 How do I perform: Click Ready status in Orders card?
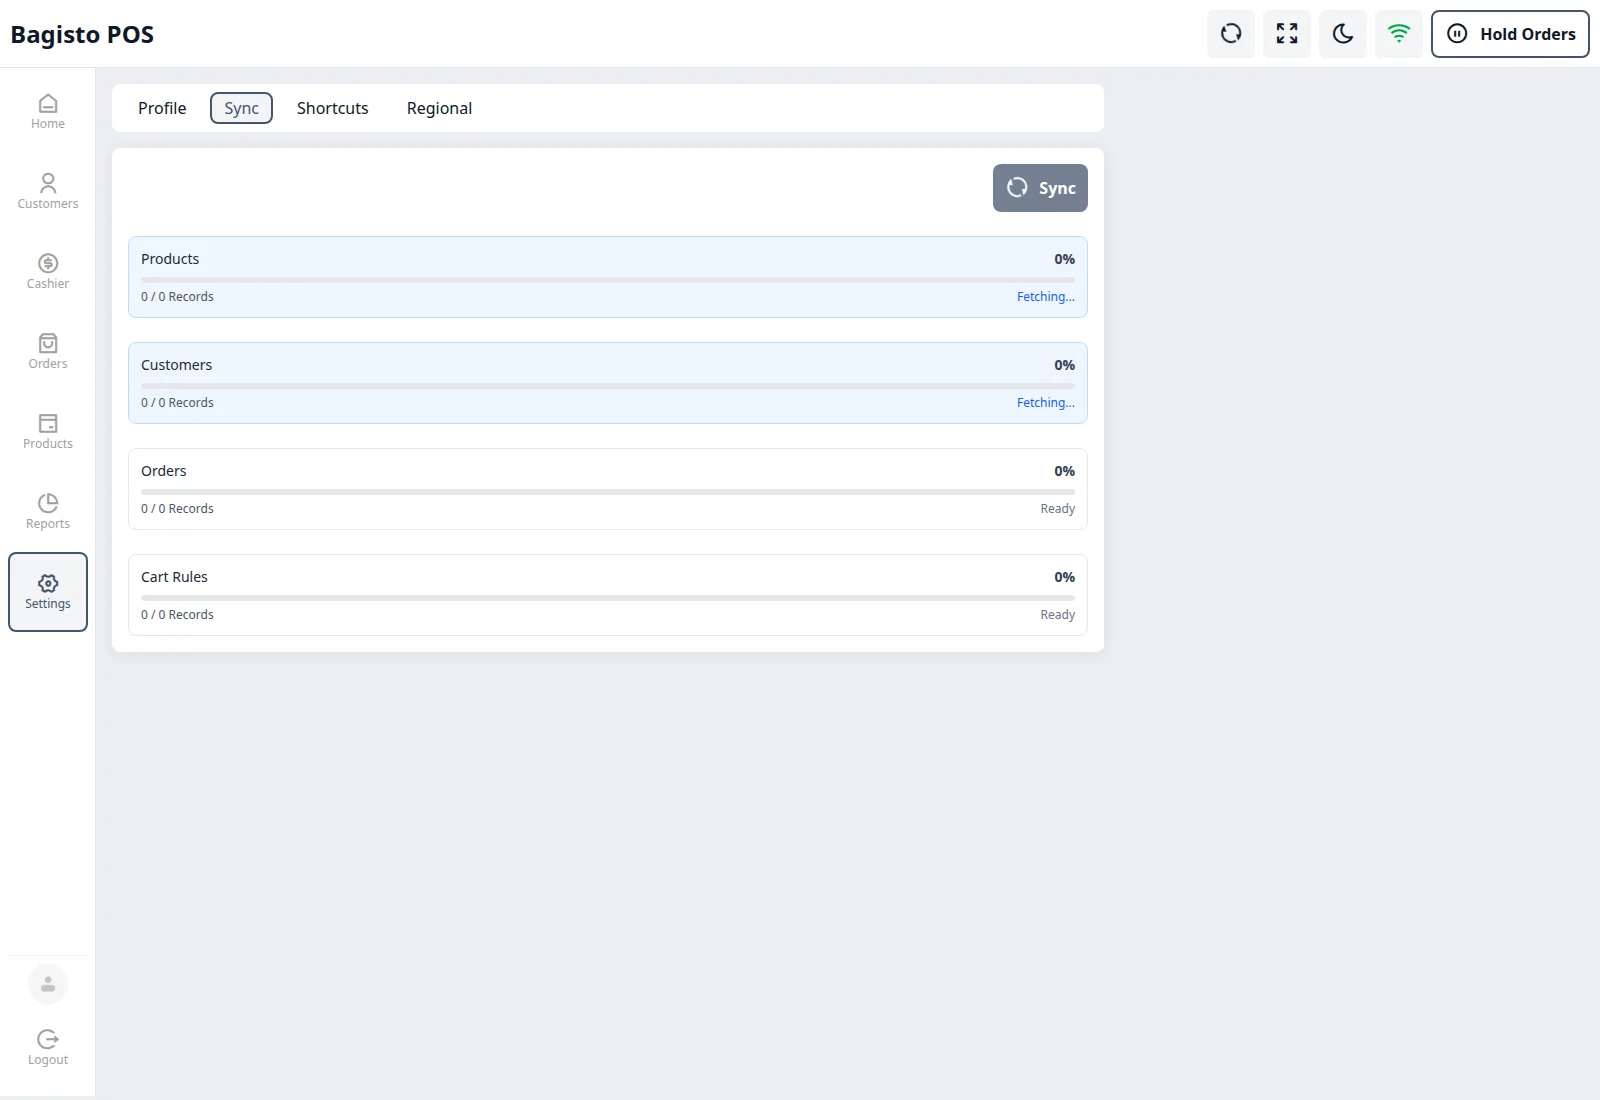[x=1057, y=509]
